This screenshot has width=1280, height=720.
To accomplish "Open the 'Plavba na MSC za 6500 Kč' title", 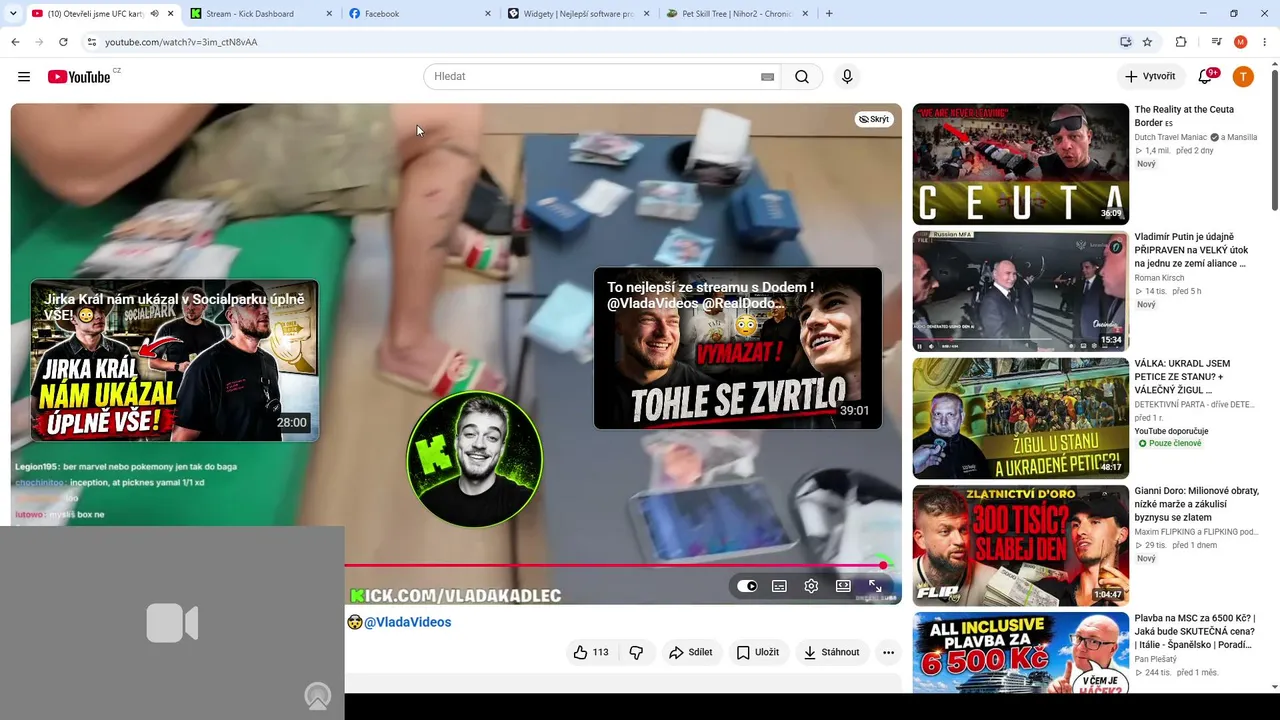I will pyautogui.click(x=1194, y=631).
